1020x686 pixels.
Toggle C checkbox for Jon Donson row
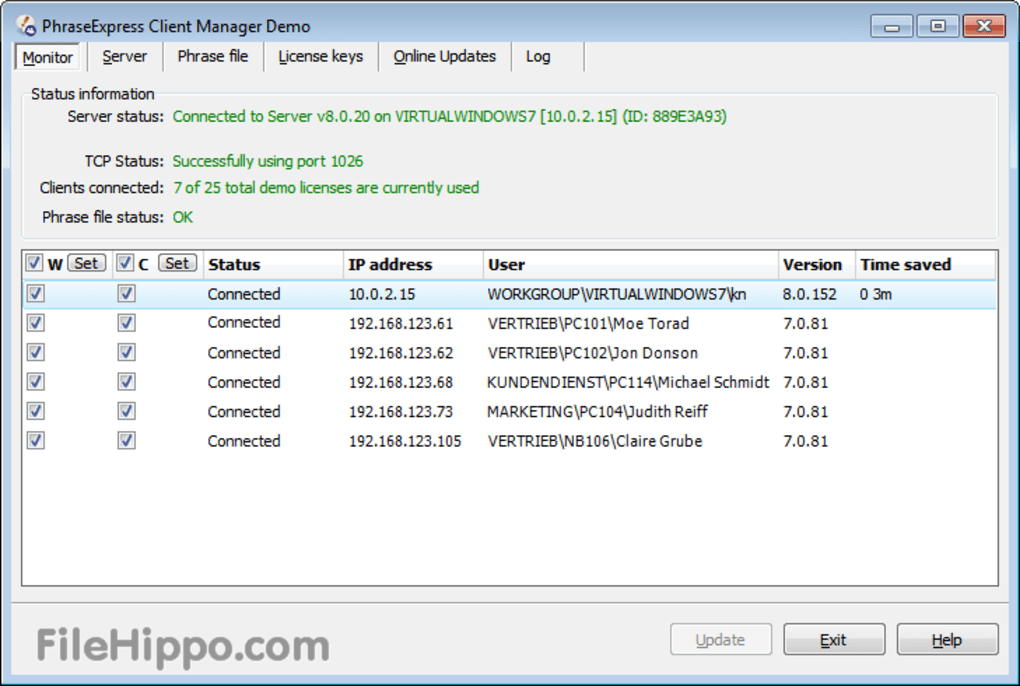126,352
